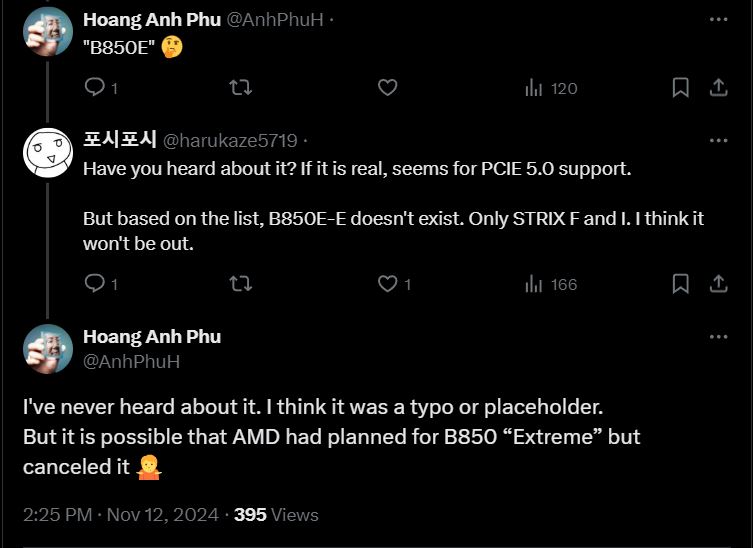Viewport: 753px width, 548px height.
Task: Open more options for the main tweet
Action: [x=718, y=337]
